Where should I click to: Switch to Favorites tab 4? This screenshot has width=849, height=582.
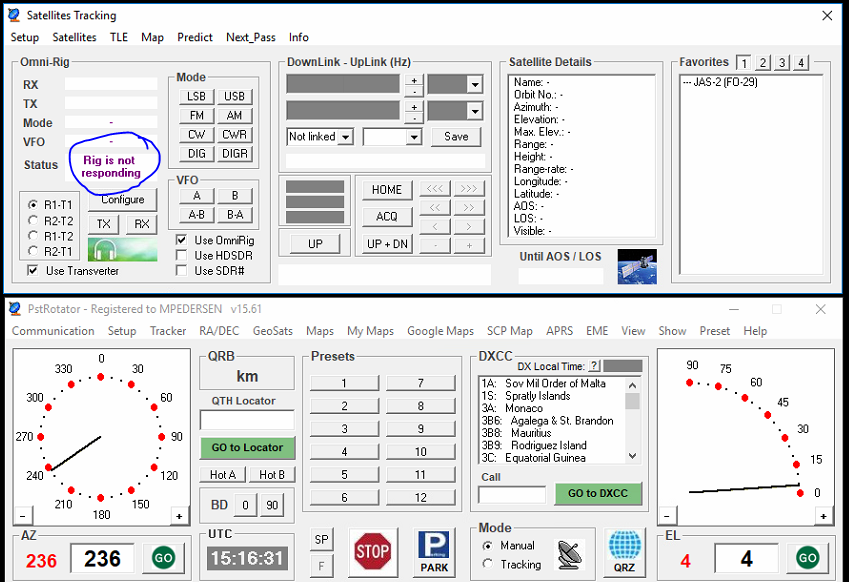pyautogui.click(x=801, y=63)
